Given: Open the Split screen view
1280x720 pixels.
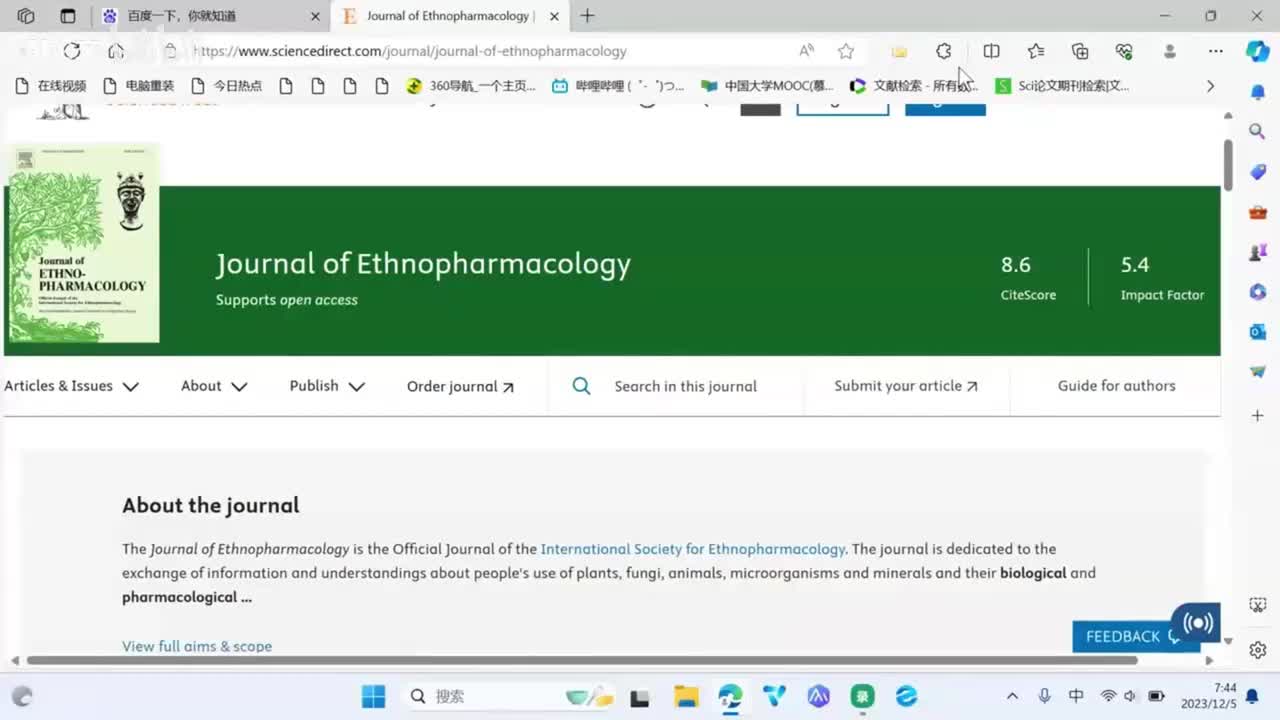Looking at the screenshot, I should pos(991,51).
